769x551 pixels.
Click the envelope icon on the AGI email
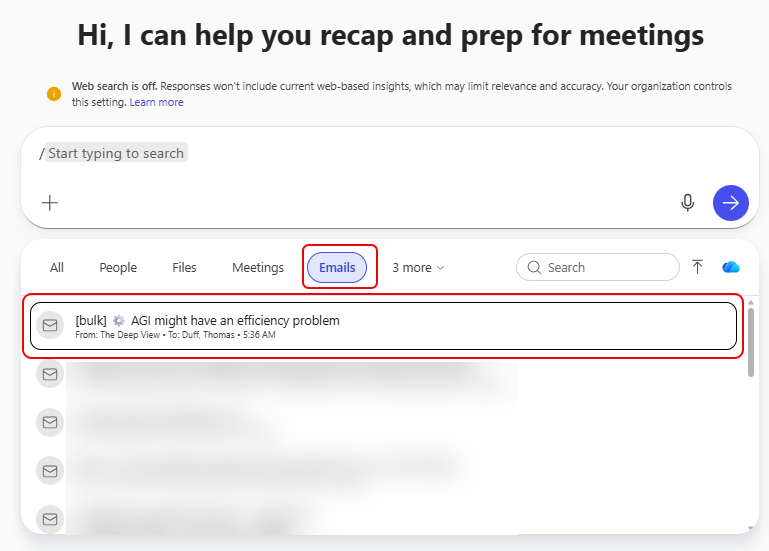pos(49,326)
